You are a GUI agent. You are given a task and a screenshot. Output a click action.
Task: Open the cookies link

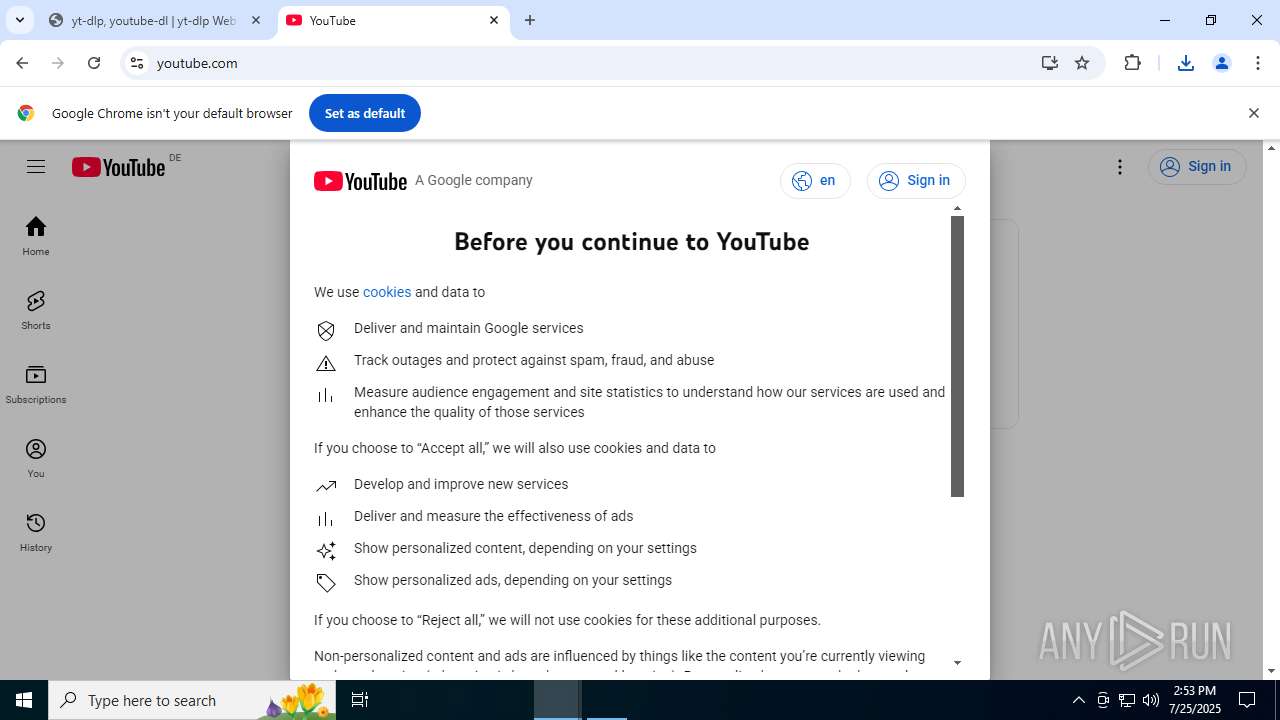click(387, 292)
